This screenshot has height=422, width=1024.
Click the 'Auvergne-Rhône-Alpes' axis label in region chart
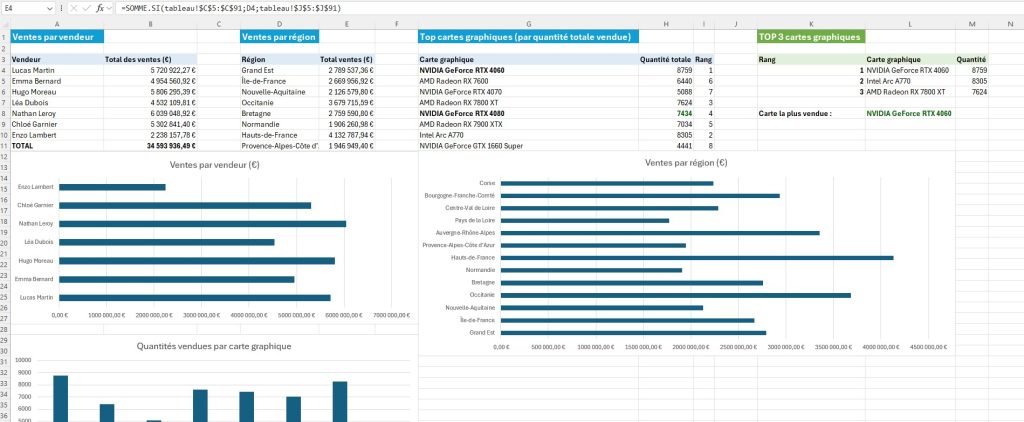click(465, 233)
